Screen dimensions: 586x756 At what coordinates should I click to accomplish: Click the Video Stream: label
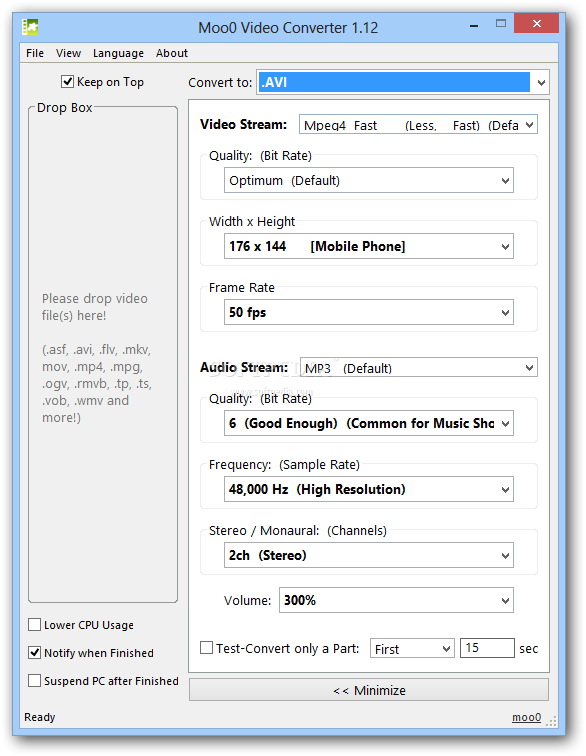(x=244, y=124)
